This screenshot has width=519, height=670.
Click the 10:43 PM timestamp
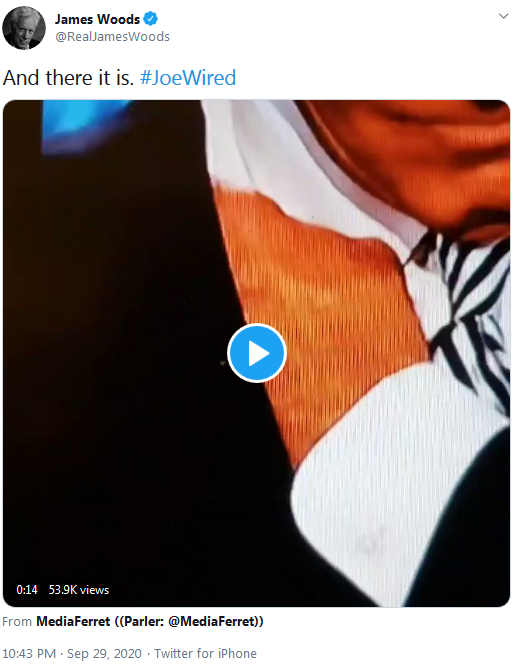tap(29, 653)
